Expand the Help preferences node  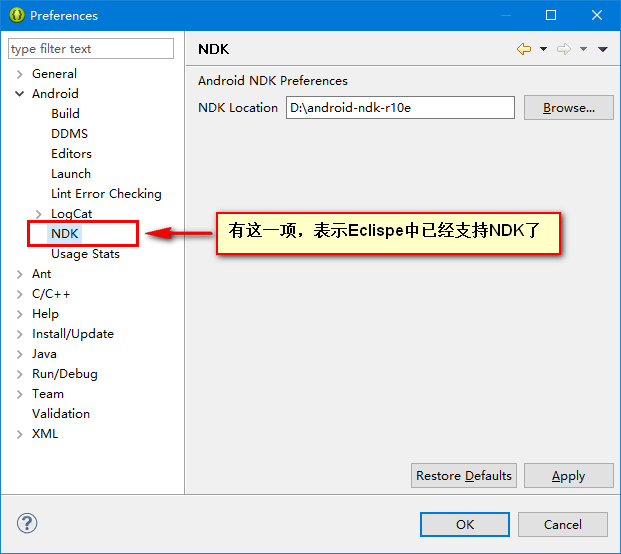19,314
